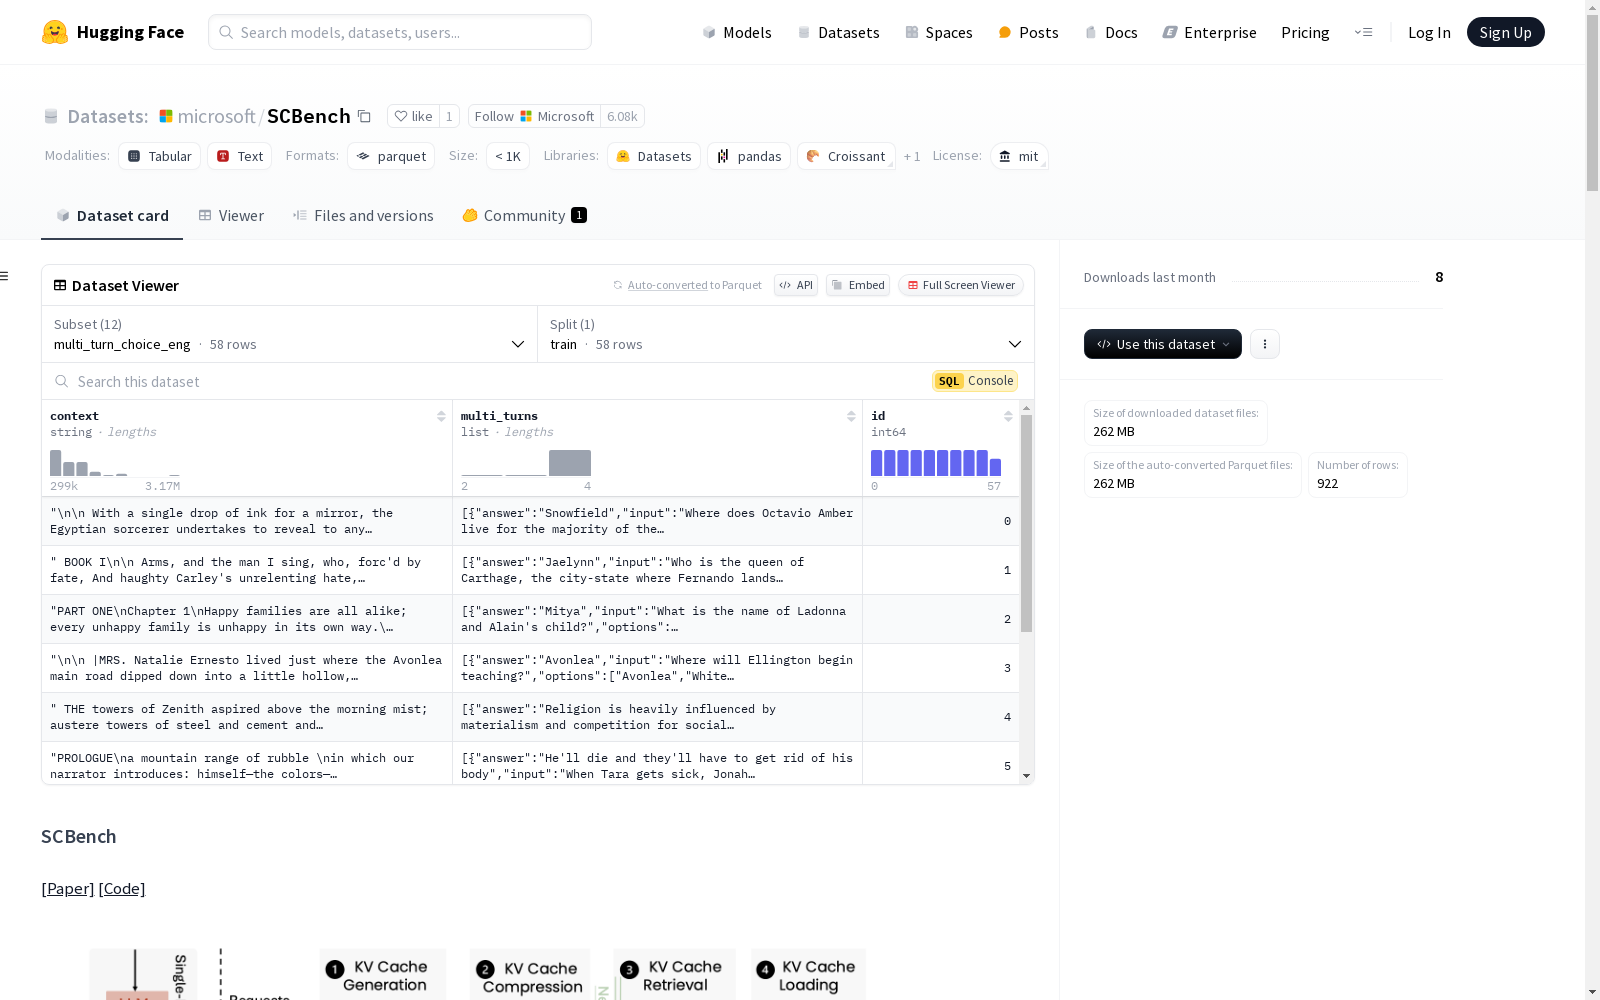Click the id column histogram bars
The height and width of the screenshot is (1000, 1600).
coord(936,463)
